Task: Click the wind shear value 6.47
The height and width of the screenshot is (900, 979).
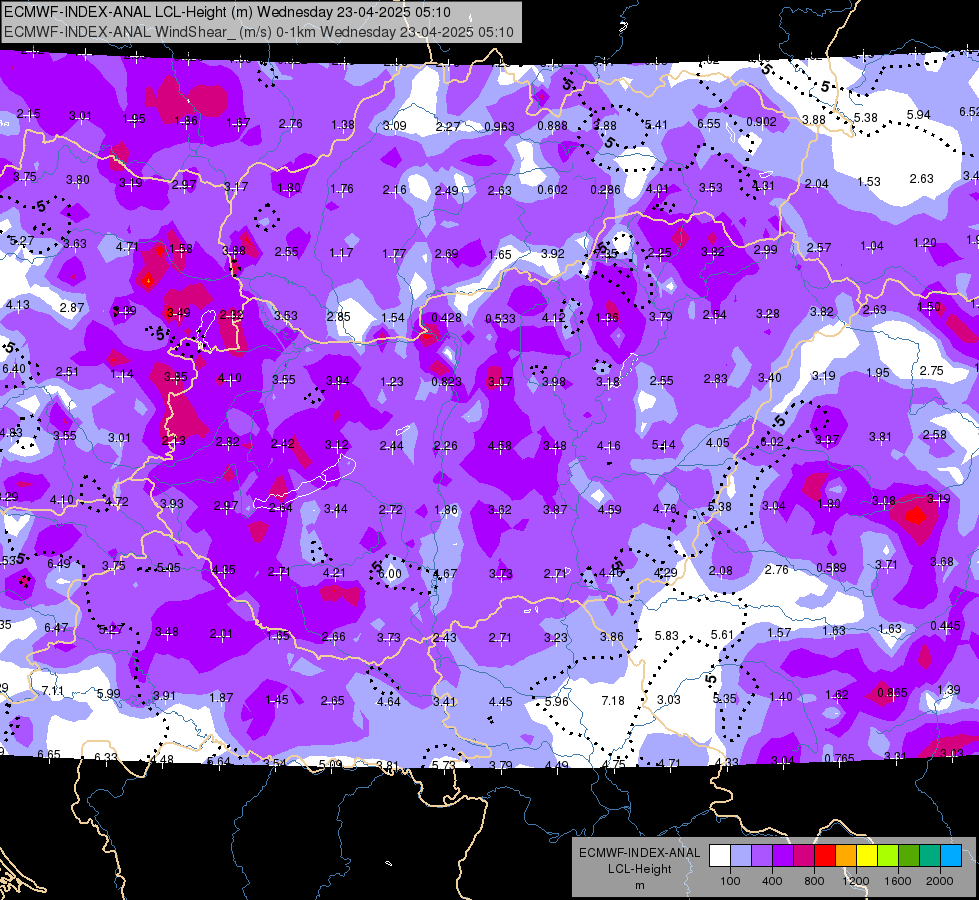Action: (x=56, y=628)
